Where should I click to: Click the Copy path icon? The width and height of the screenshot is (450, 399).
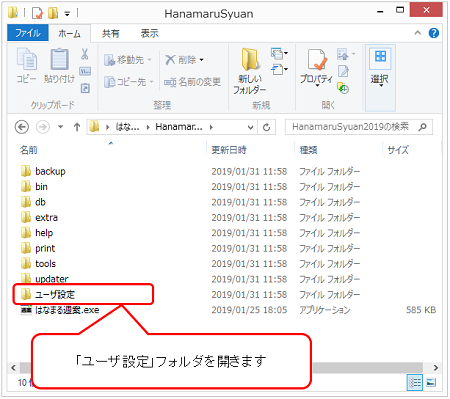[85, 71]
